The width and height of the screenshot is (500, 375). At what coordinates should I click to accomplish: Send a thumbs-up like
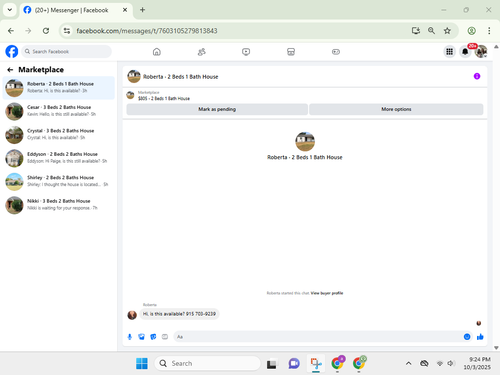click(x=480, y=337)
